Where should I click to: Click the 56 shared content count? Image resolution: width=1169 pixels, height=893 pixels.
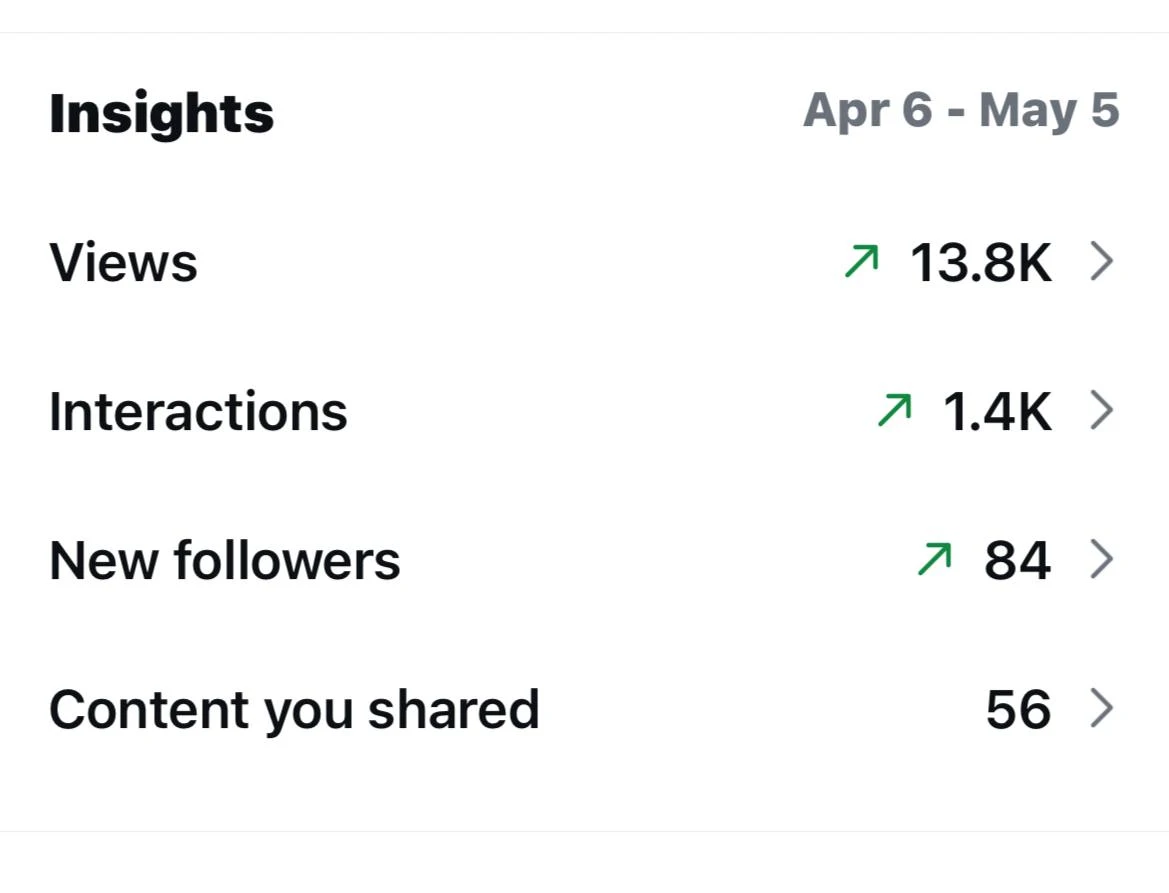(1018, 710)
